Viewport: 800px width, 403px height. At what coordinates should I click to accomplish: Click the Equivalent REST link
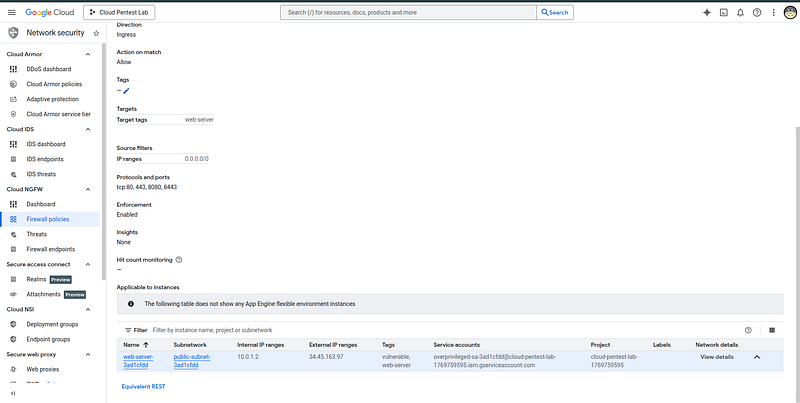[x=143, y=387]
